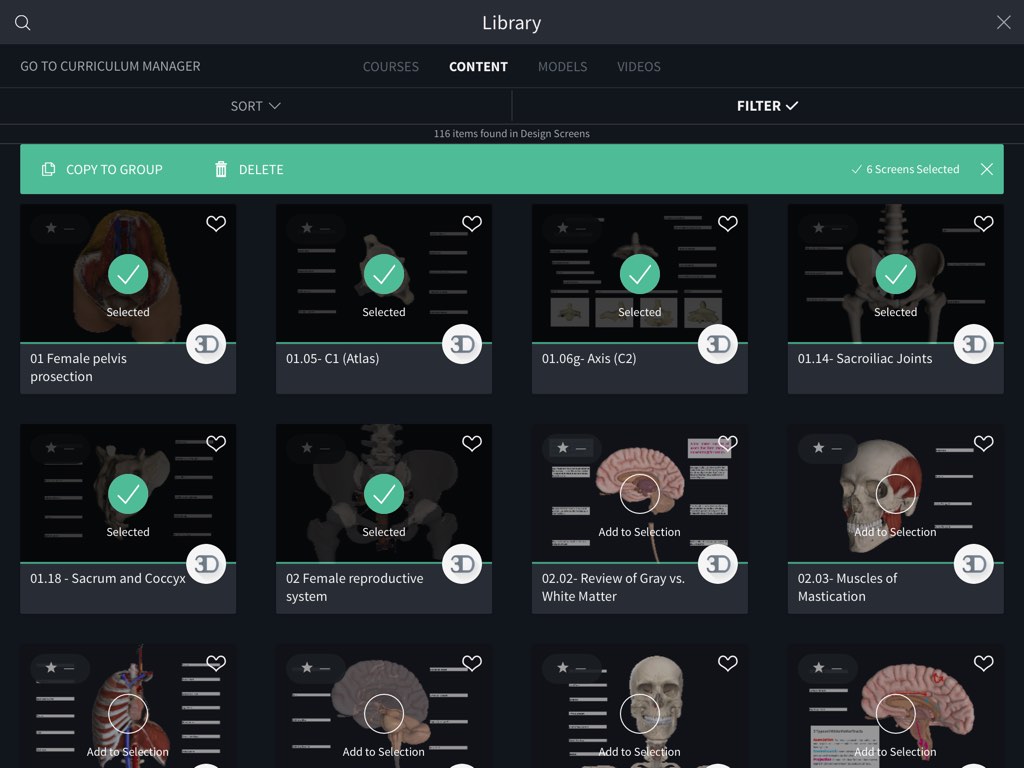Deselect 01 Female pelvis prosection checkmark
The image size is (1024, 768).
click(x=128, y=274)
